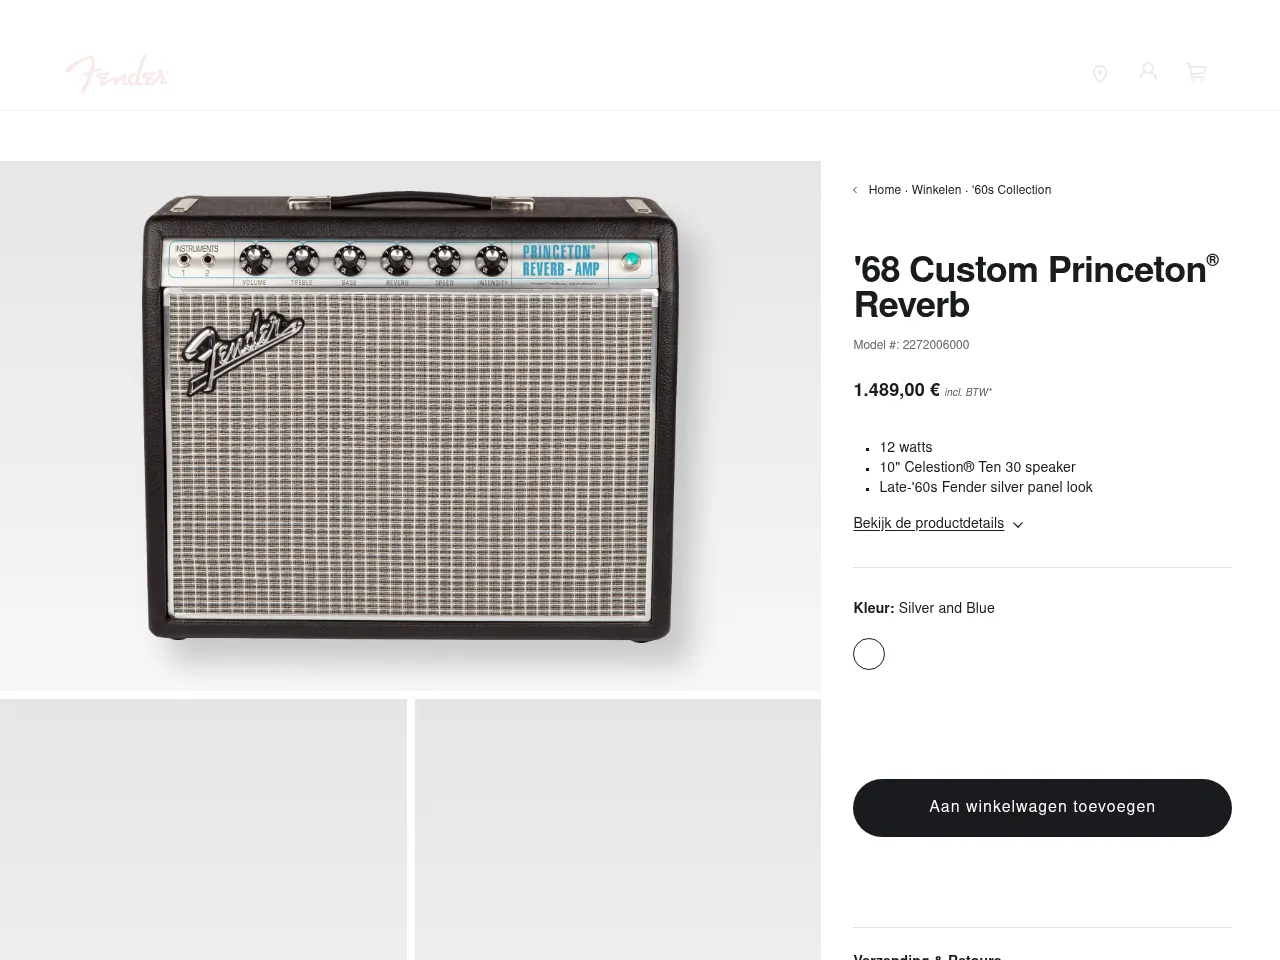Open the Winkelen breadcrumb item
Viewport: 1280px width, 960px height.
(936, 190)
